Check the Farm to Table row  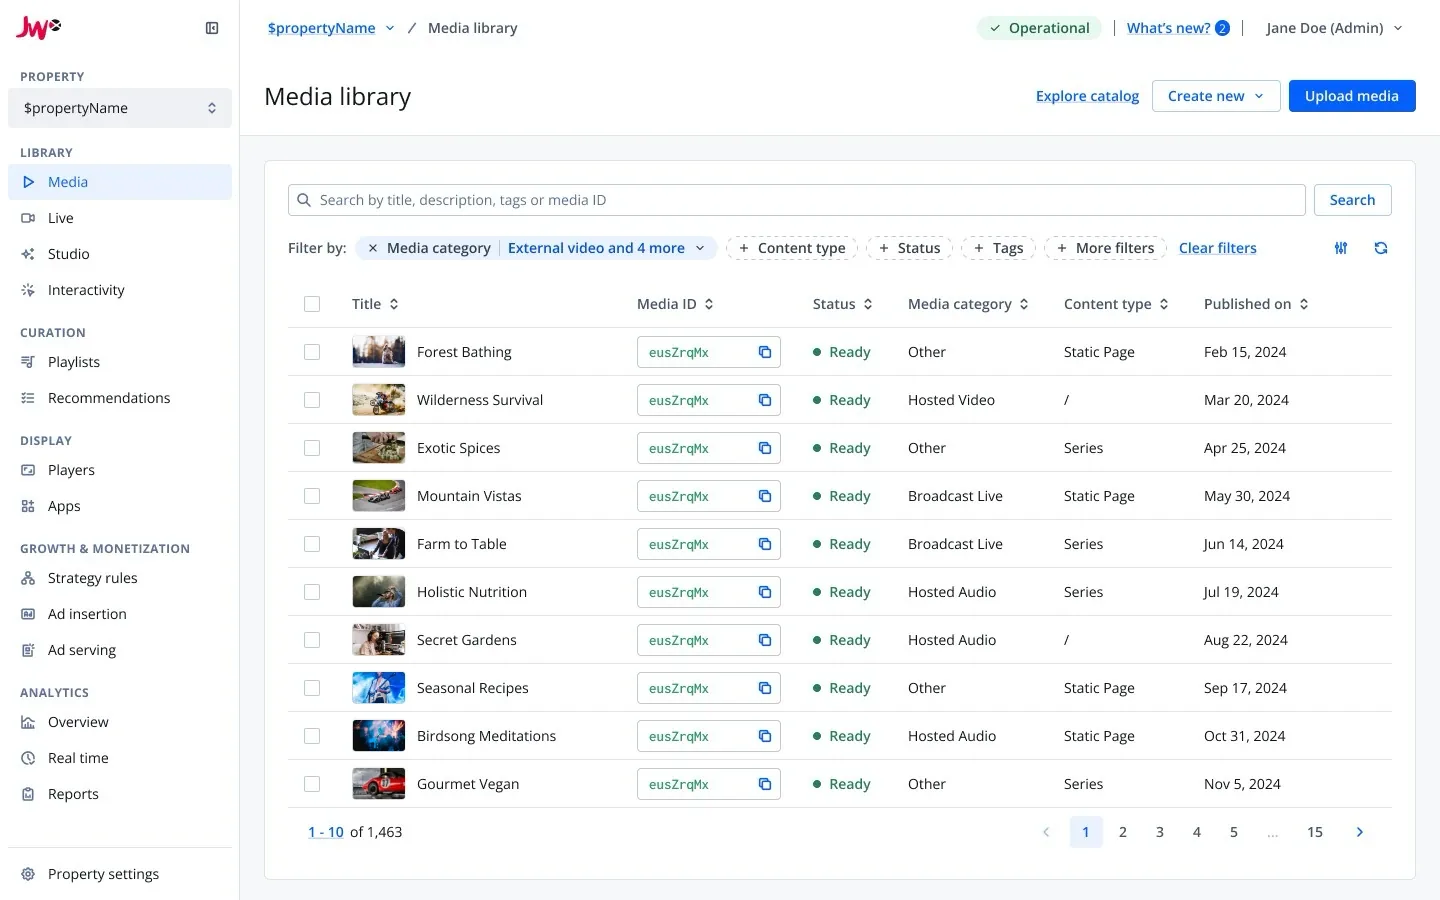[312, 544]
